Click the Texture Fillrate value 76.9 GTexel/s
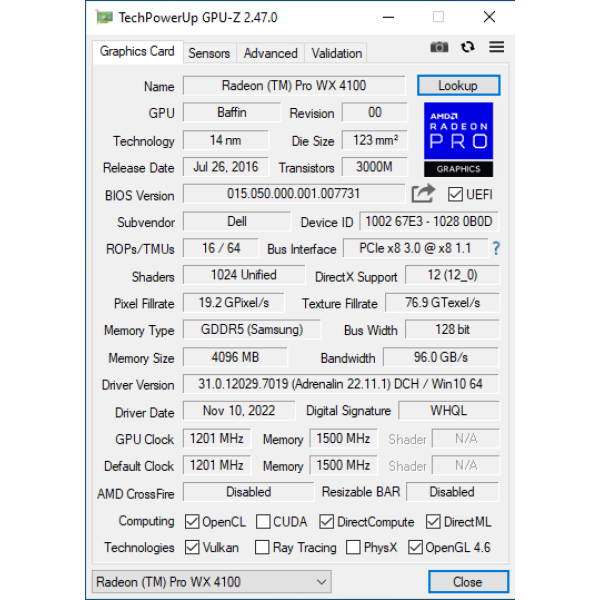Screen dimensions: 600x600 point(442,303)
